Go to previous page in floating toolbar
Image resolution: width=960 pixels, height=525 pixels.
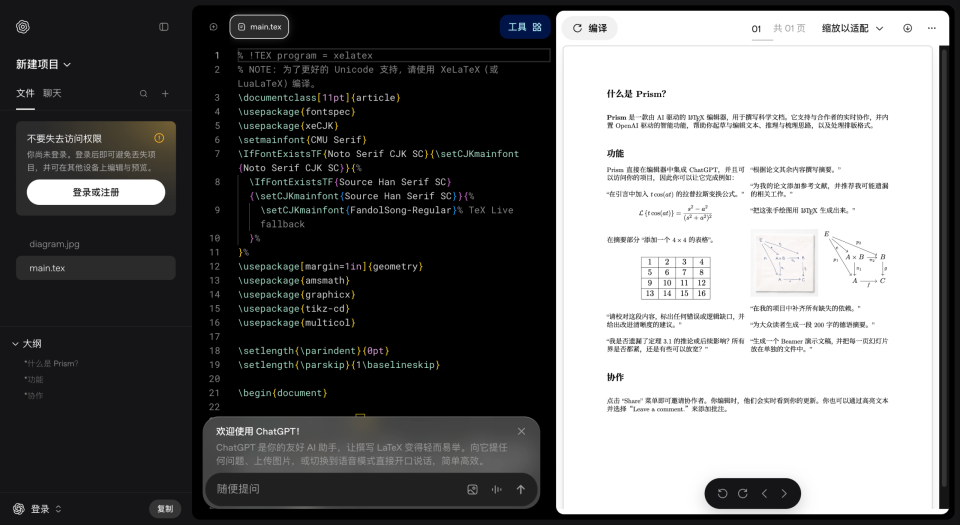tap(764, 493)
